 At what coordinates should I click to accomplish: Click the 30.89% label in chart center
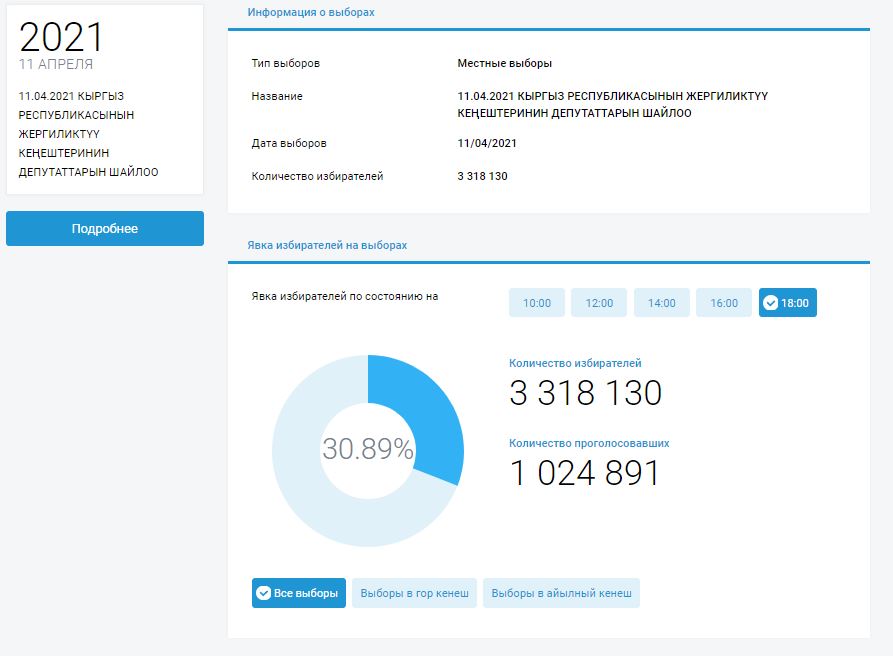[x=367, y=450]
